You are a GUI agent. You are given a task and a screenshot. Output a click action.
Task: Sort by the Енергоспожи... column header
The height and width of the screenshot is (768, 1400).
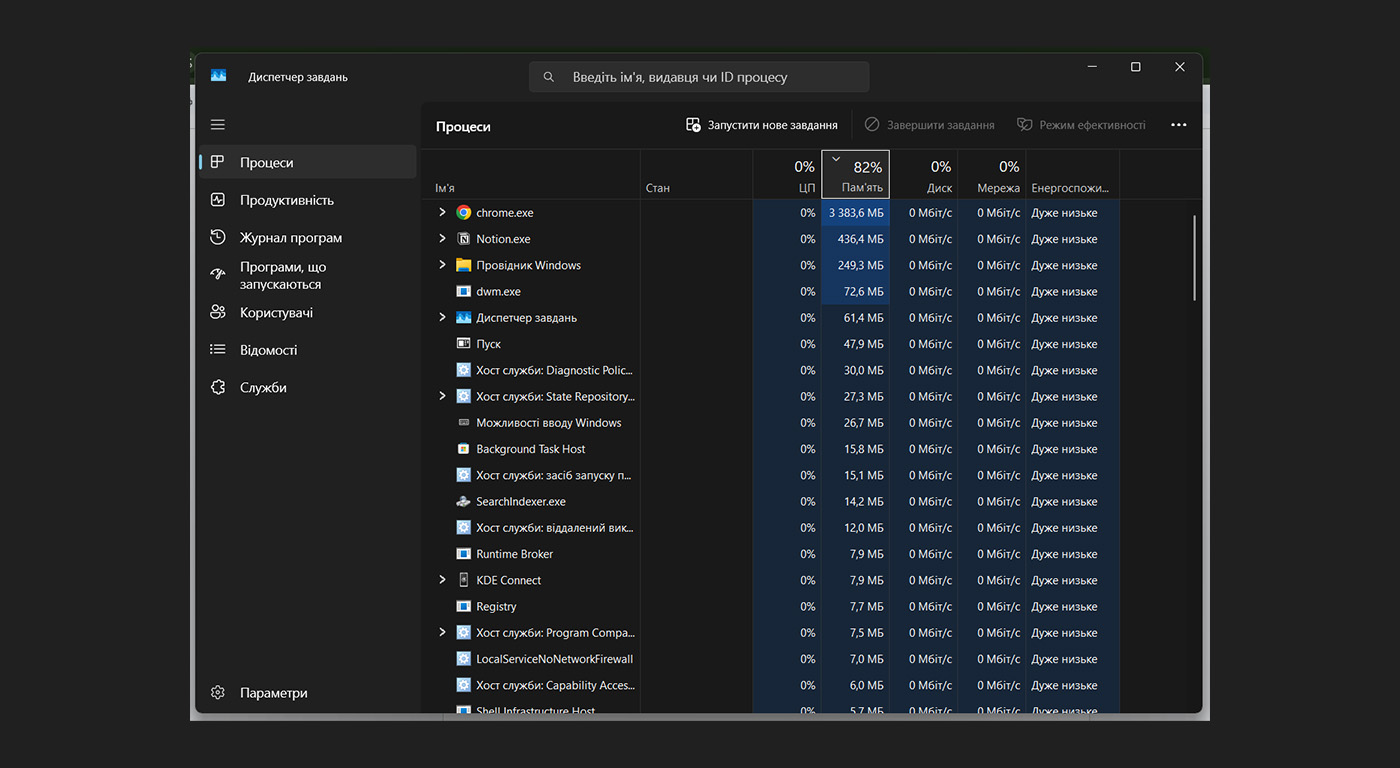(x=1073, y=175)
